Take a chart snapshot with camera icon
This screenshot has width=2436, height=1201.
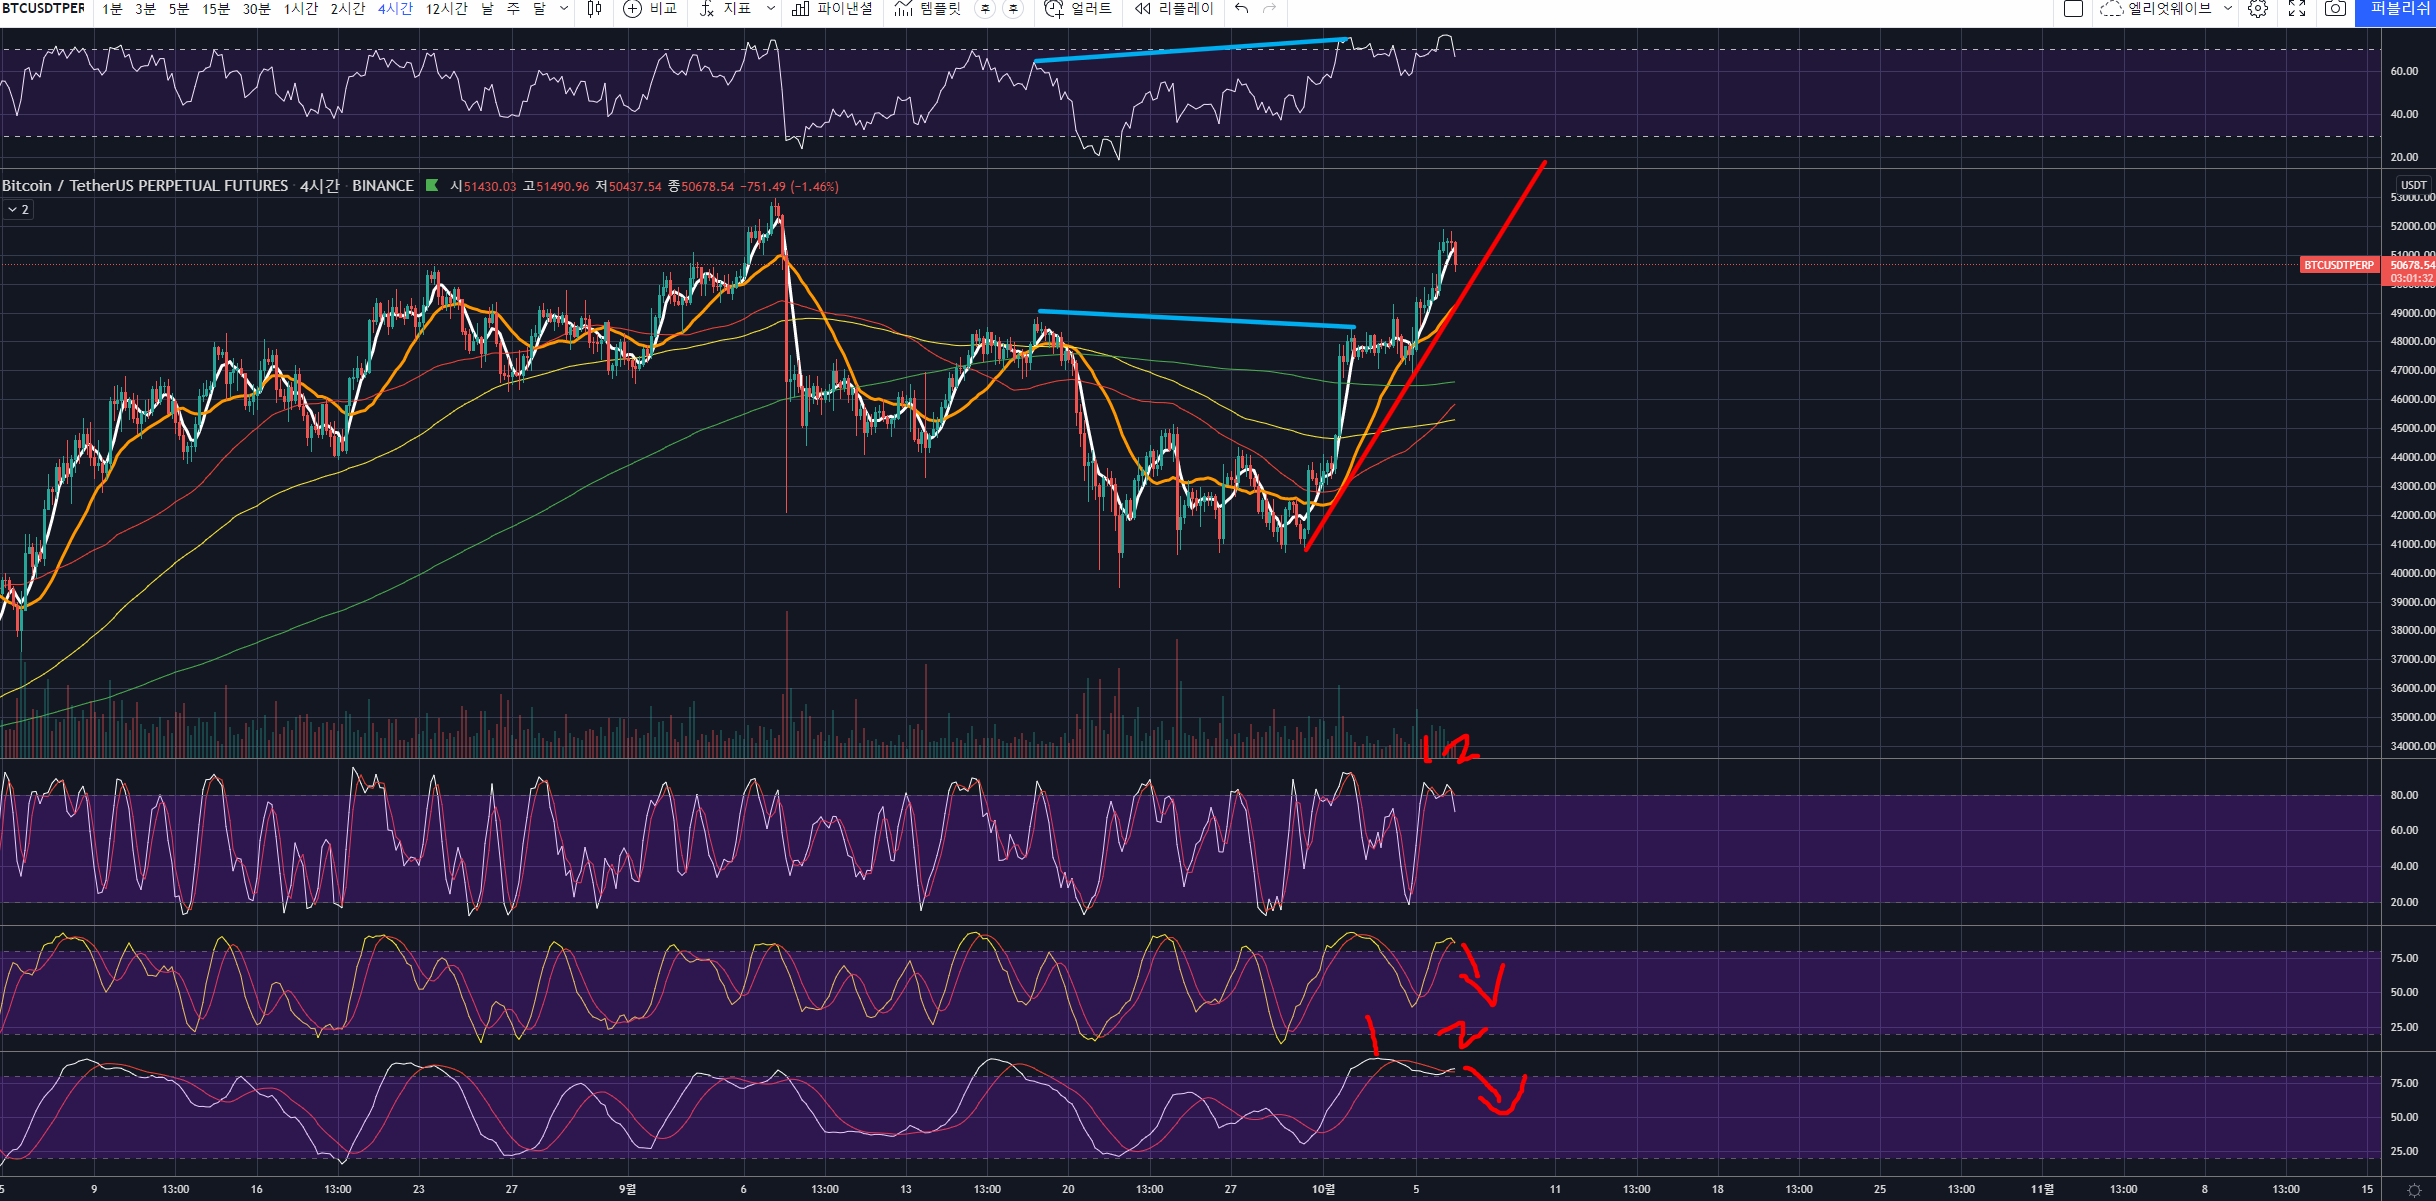(x=2335, y=9)
